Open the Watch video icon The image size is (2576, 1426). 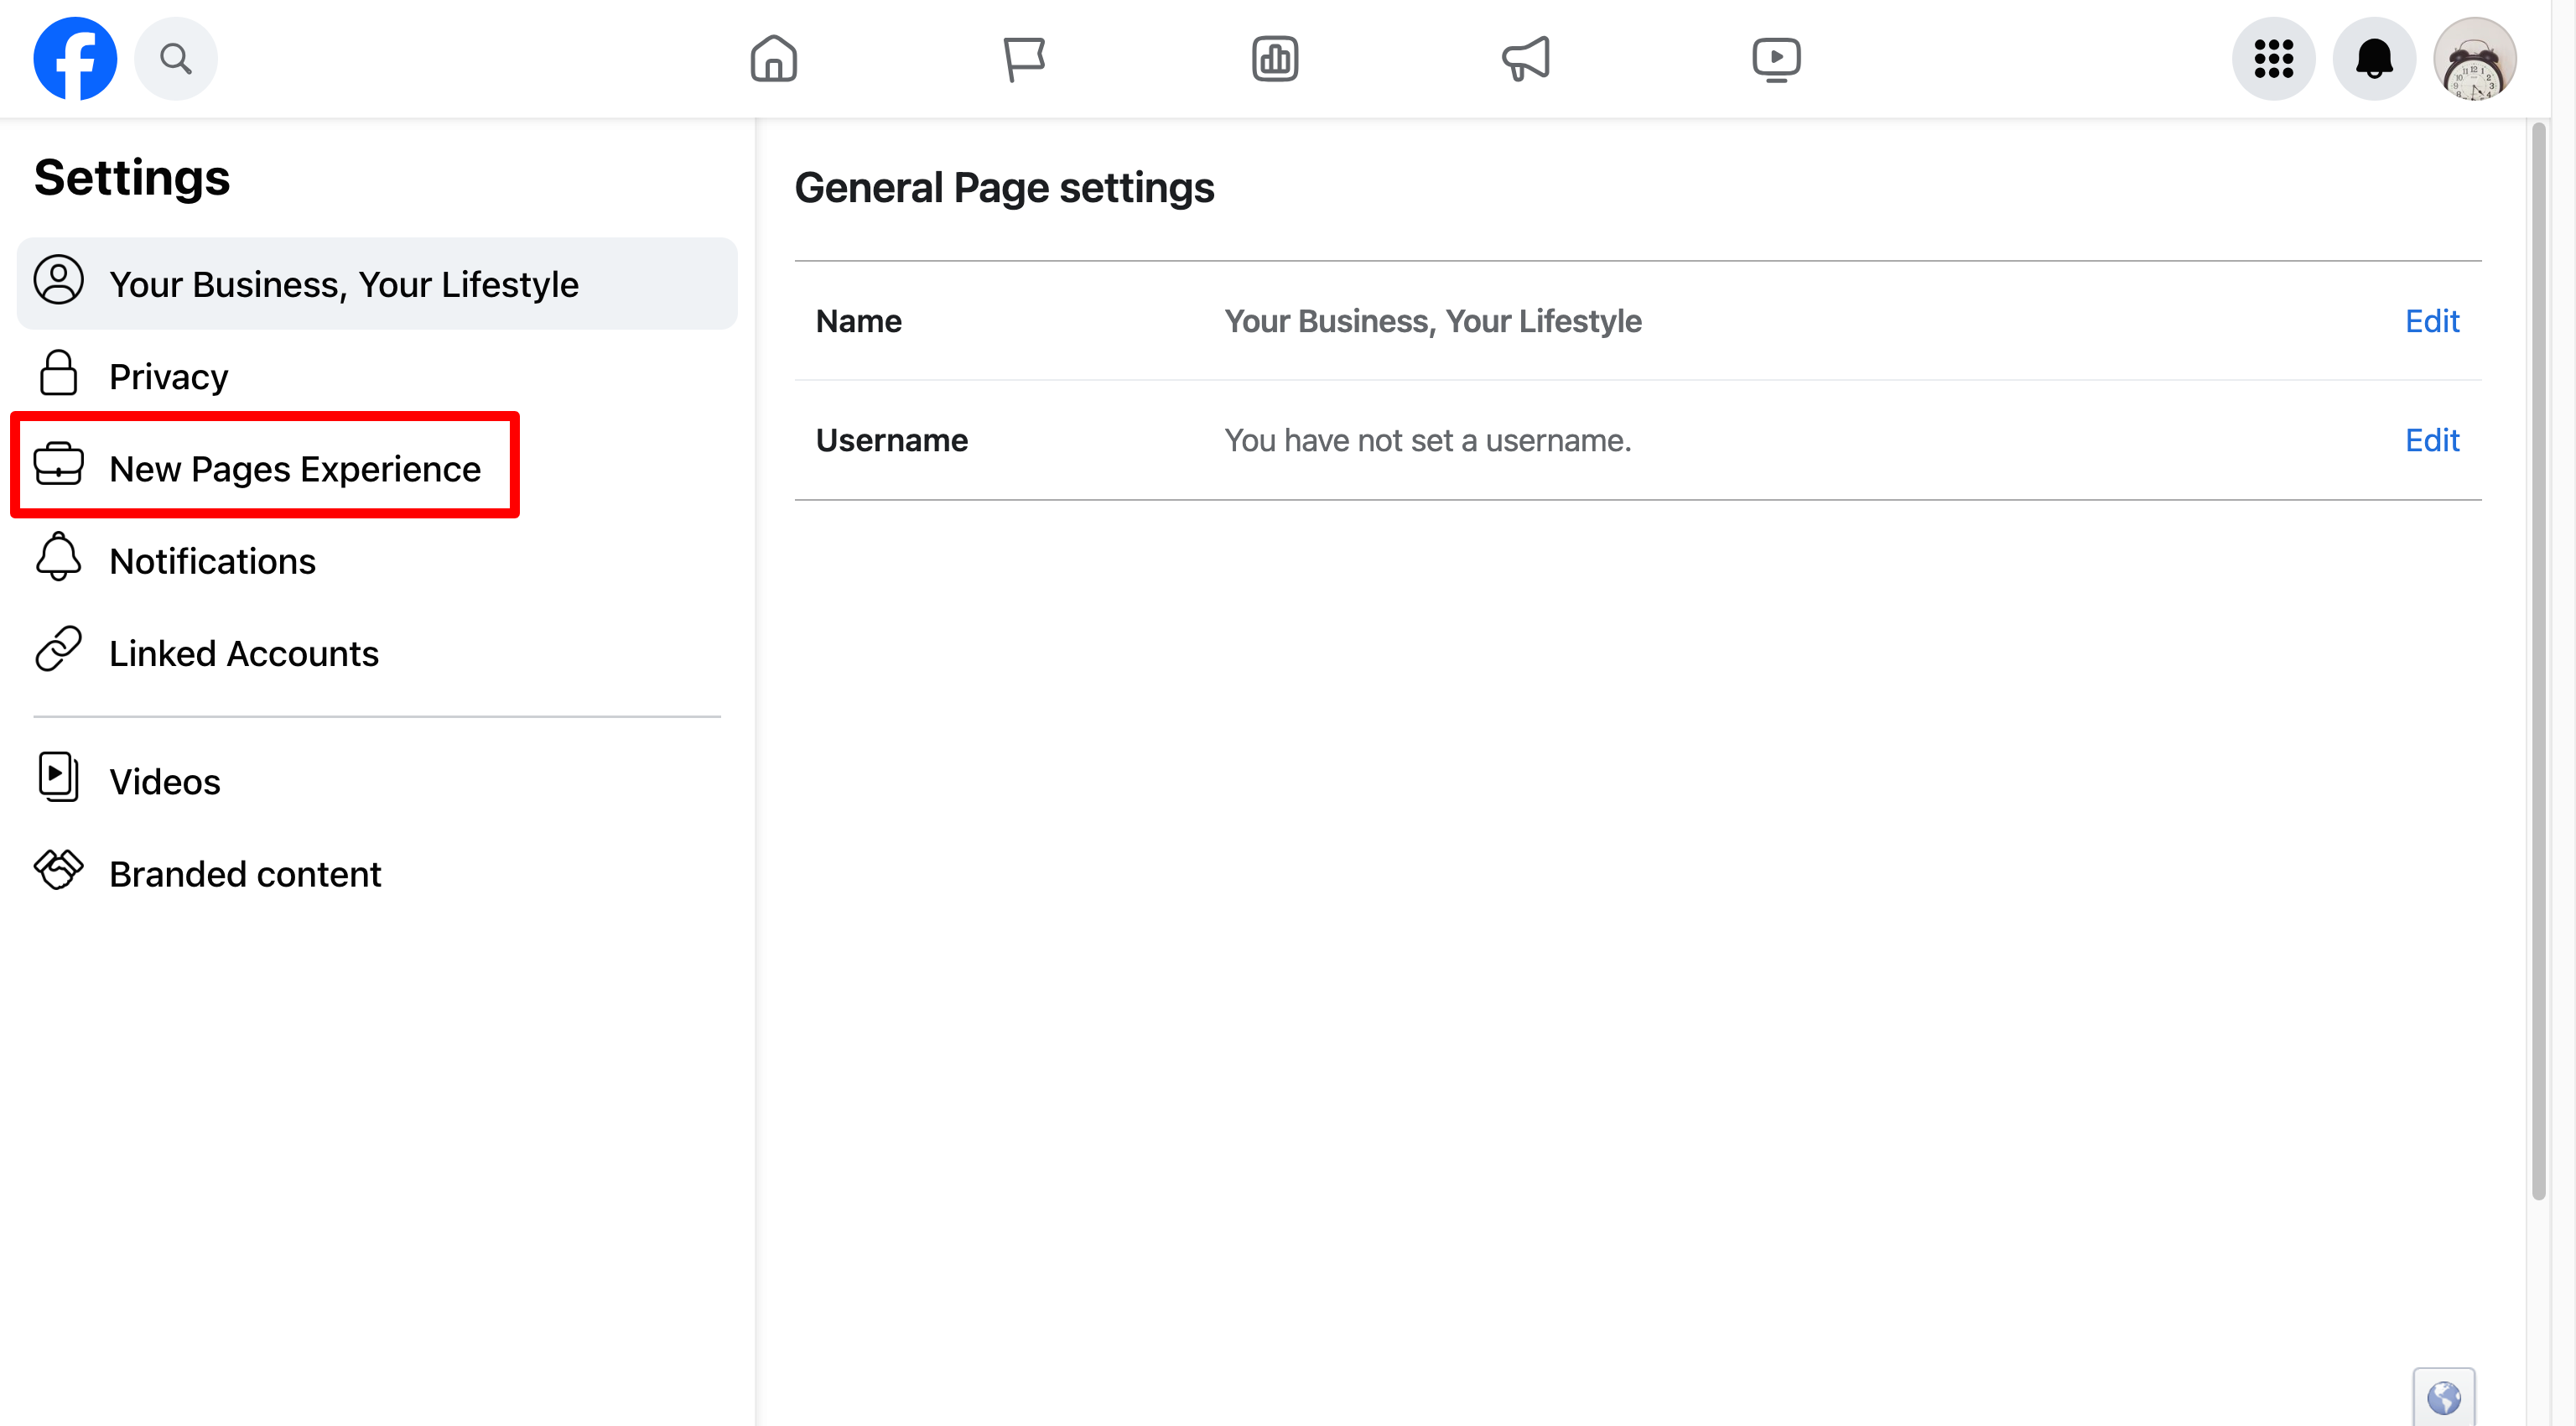pyautogui.click(x=1776, y=58)
